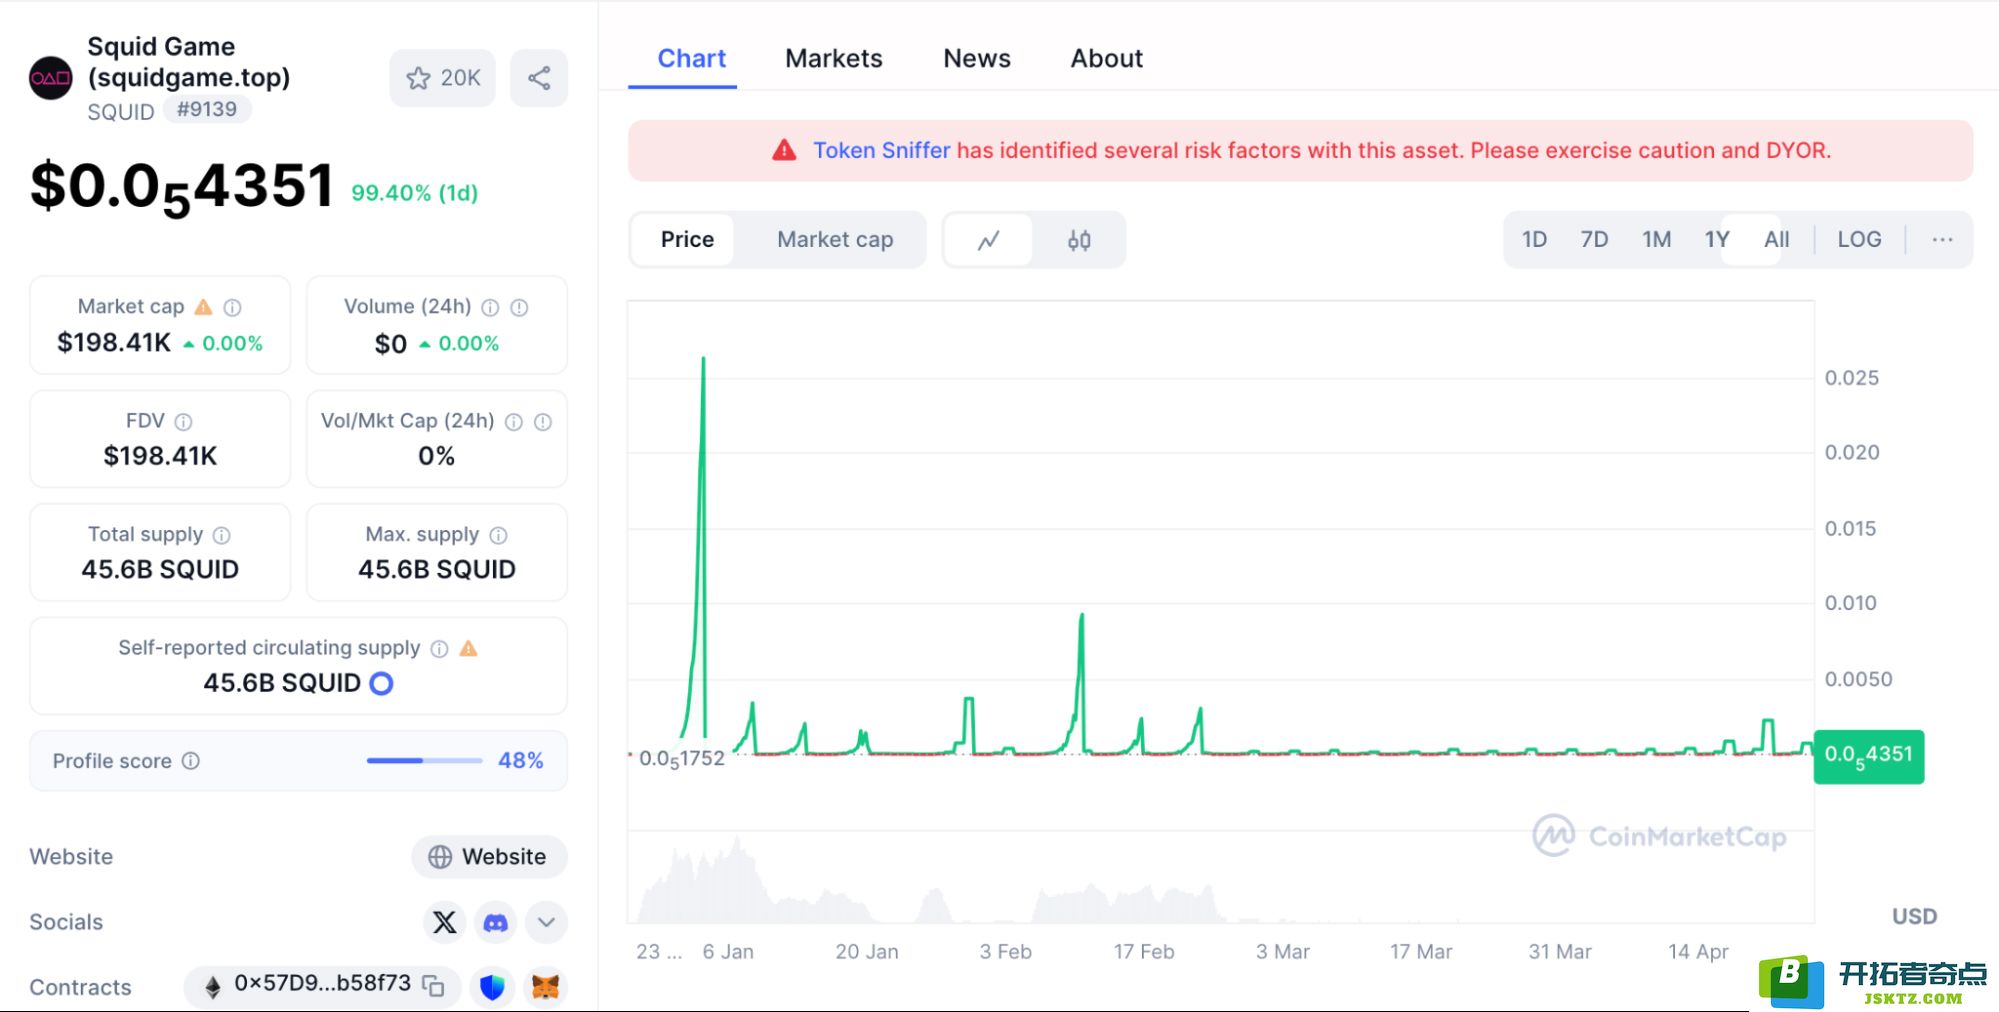Open the Discord social link
Image resolution: width=1999 pixels, height=1012 pixels.
[495, 922]
